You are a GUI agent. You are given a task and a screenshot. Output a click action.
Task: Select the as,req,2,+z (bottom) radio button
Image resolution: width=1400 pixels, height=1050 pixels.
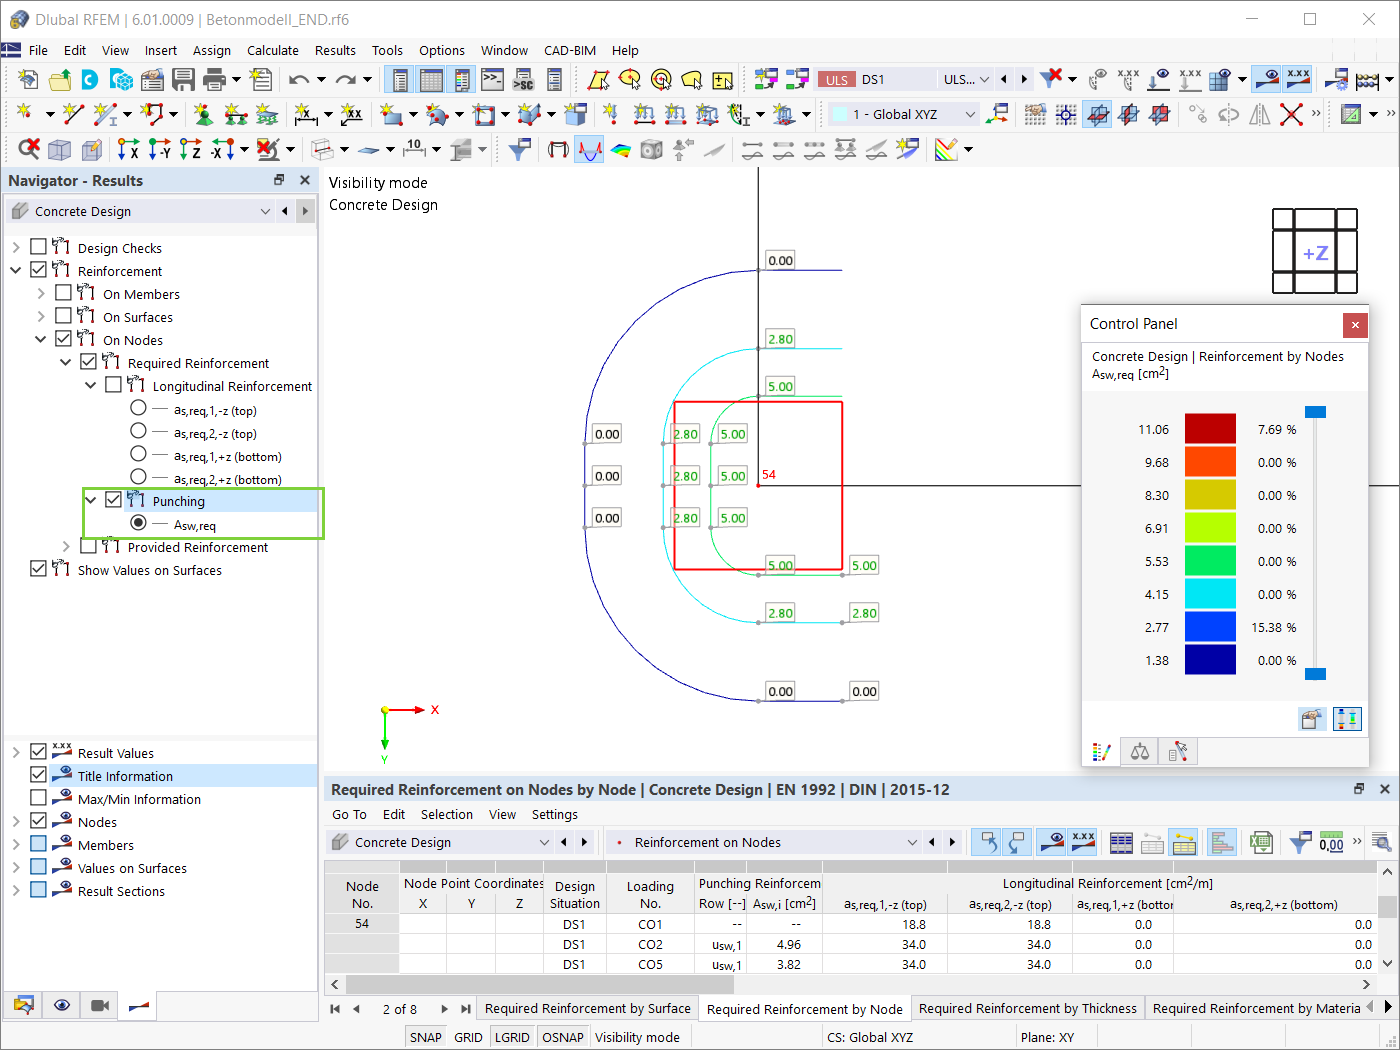138,477
